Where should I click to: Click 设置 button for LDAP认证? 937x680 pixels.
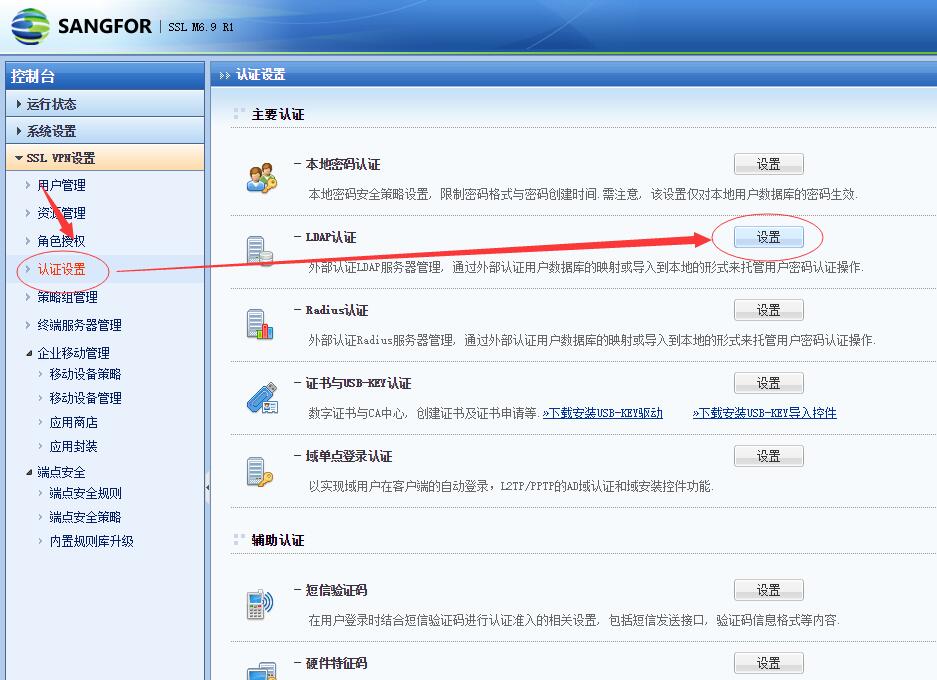point(768,237)
